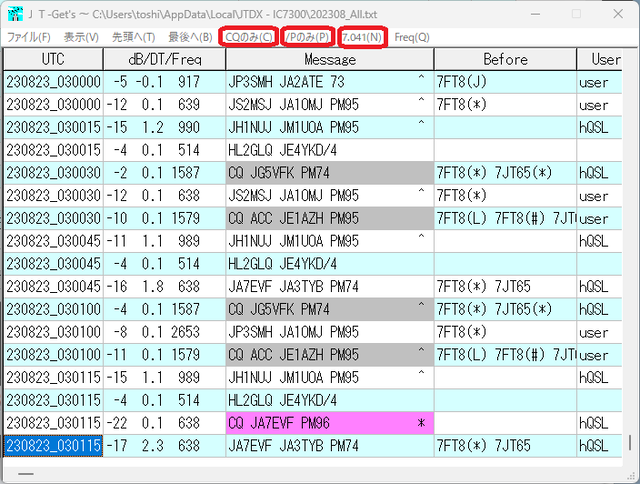Click the dB/DT/Freq column header
The height and width of the screenshot is (484, 640).
[164, 59]
